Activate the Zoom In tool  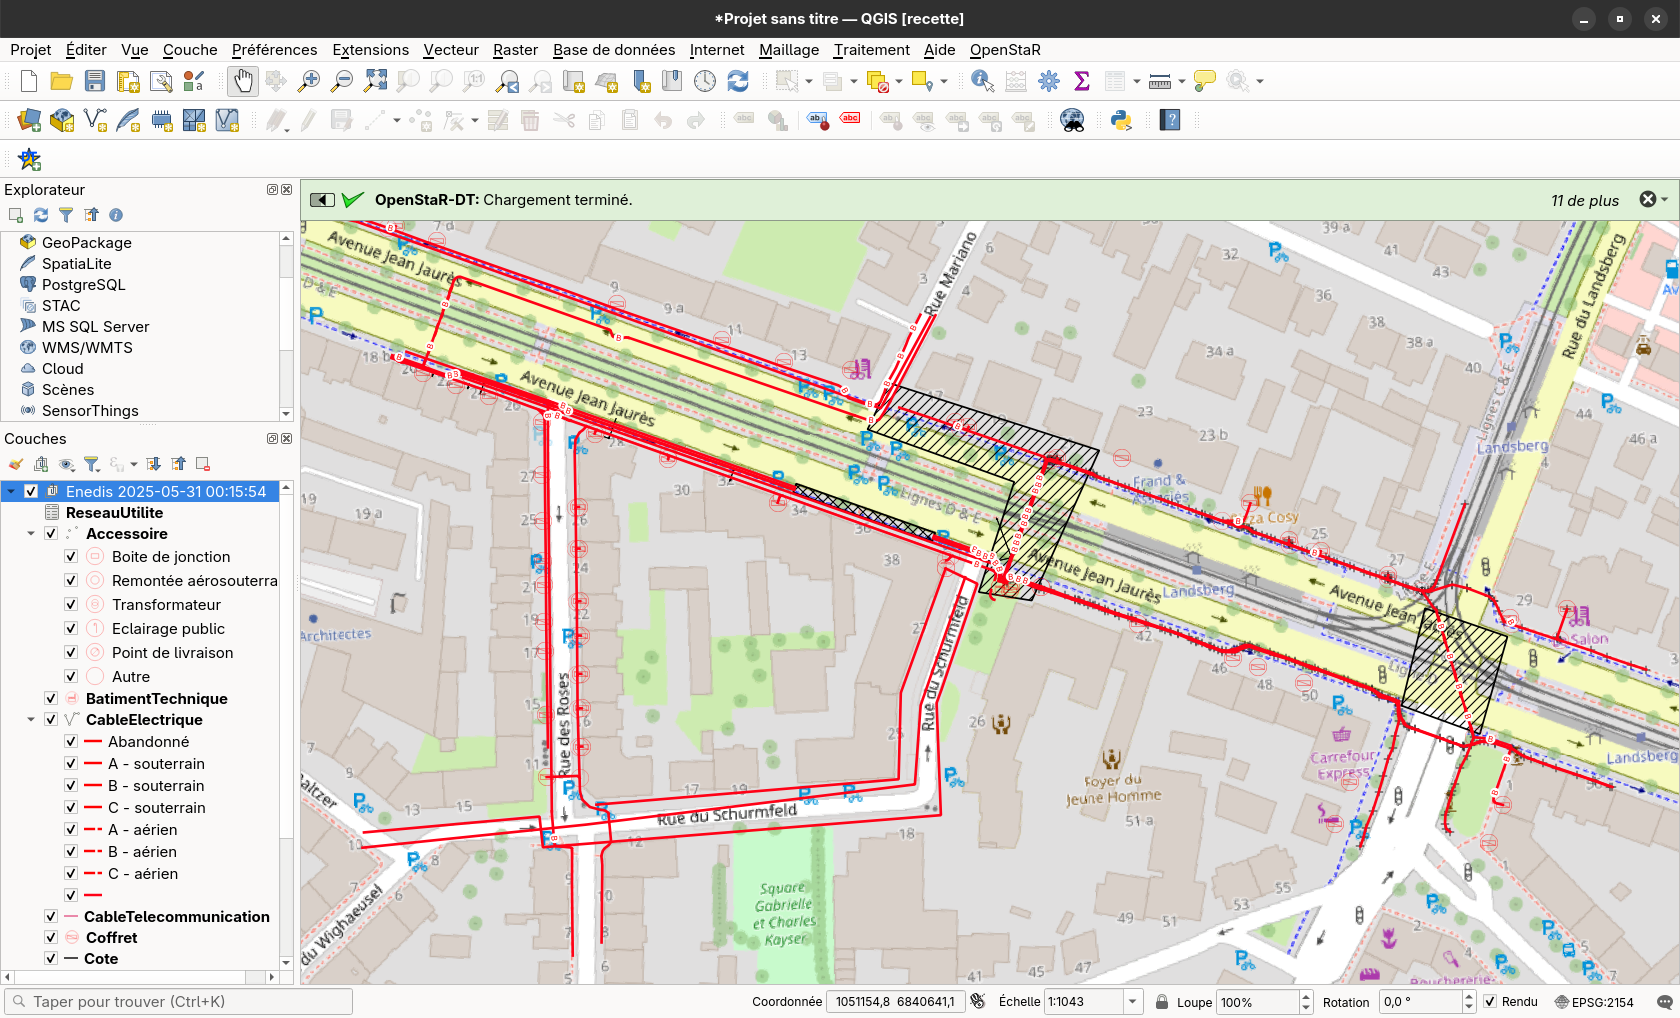[308, 81]
